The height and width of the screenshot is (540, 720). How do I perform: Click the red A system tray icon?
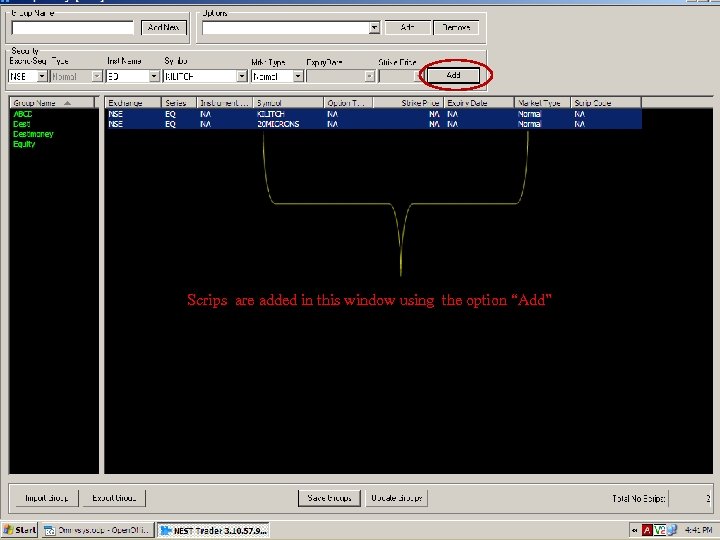click(x=647, y=530)
